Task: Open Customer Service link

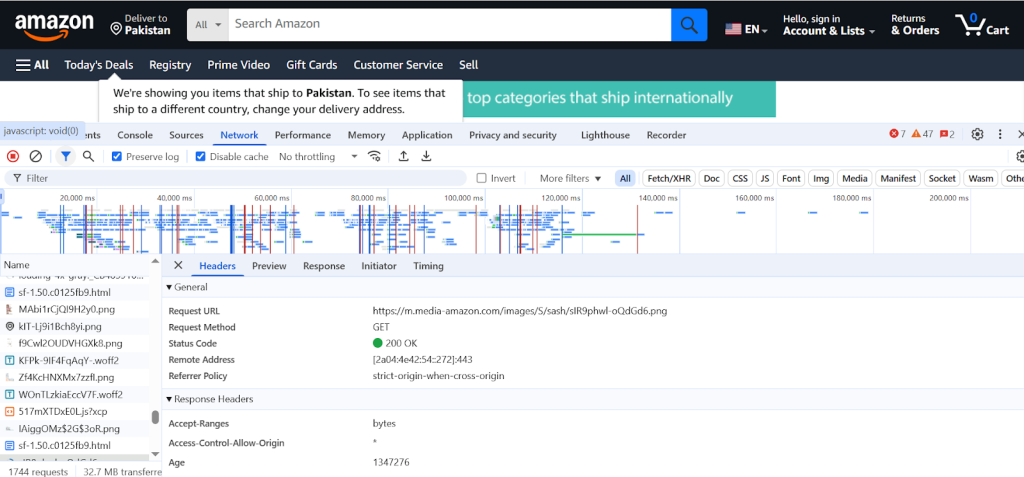Action: (x=398, y=65)
